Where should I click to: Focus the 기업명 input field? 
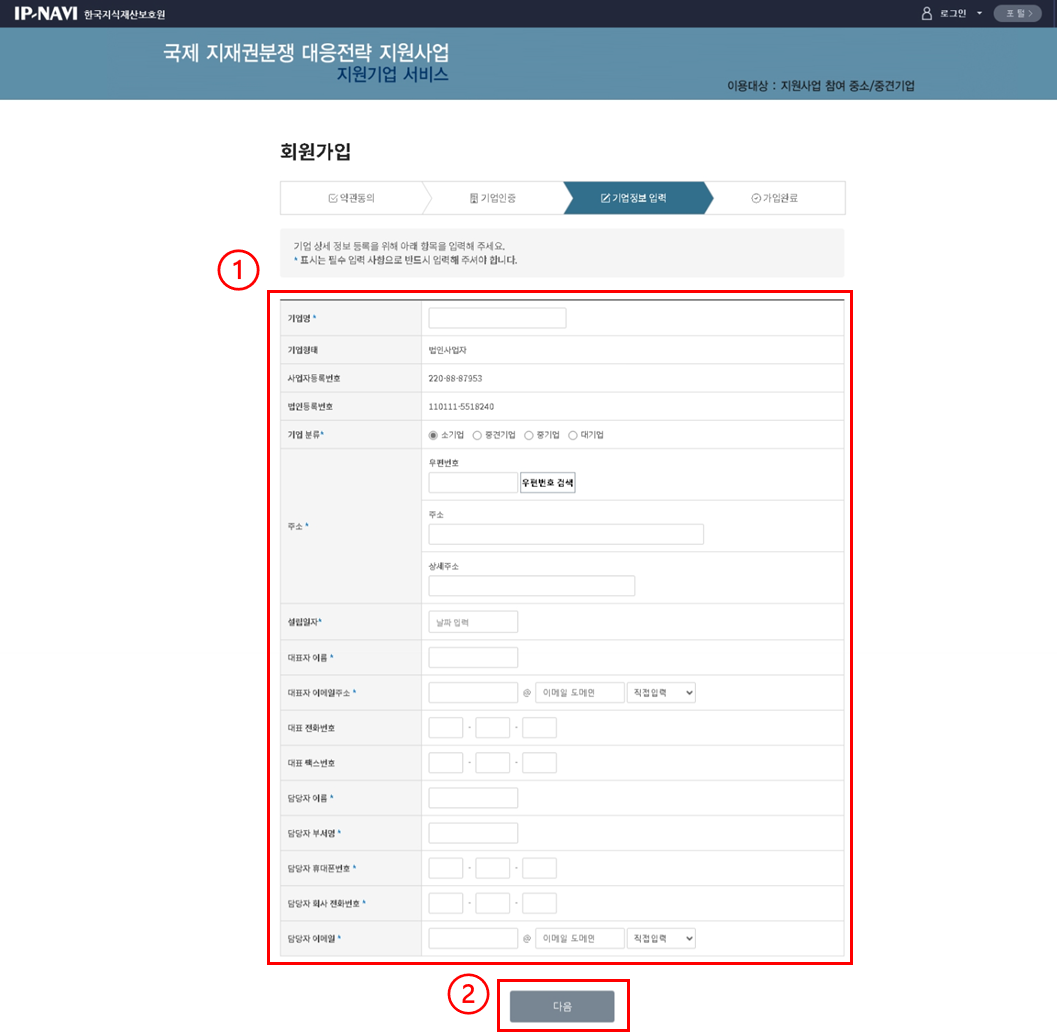[497, 318]
